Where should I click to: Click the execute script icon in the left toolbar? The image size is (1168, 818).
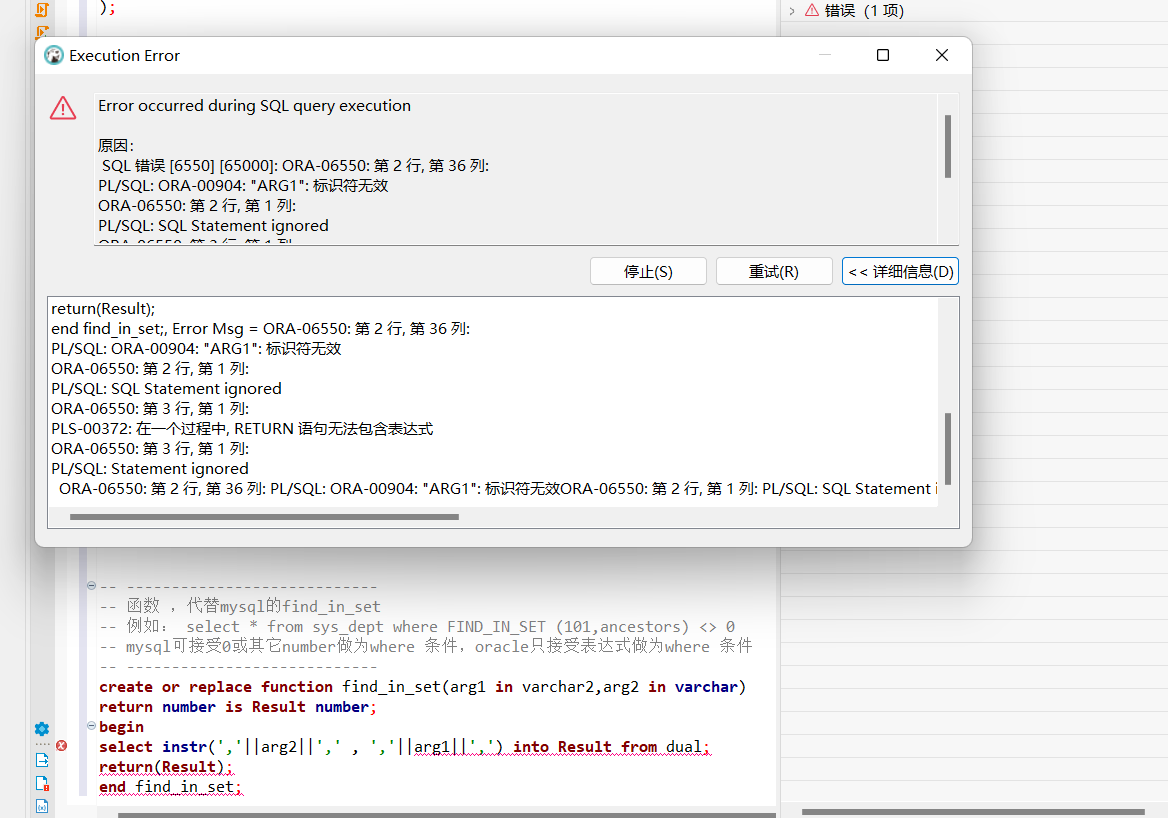pyautogui.click(x=41, y=10)
